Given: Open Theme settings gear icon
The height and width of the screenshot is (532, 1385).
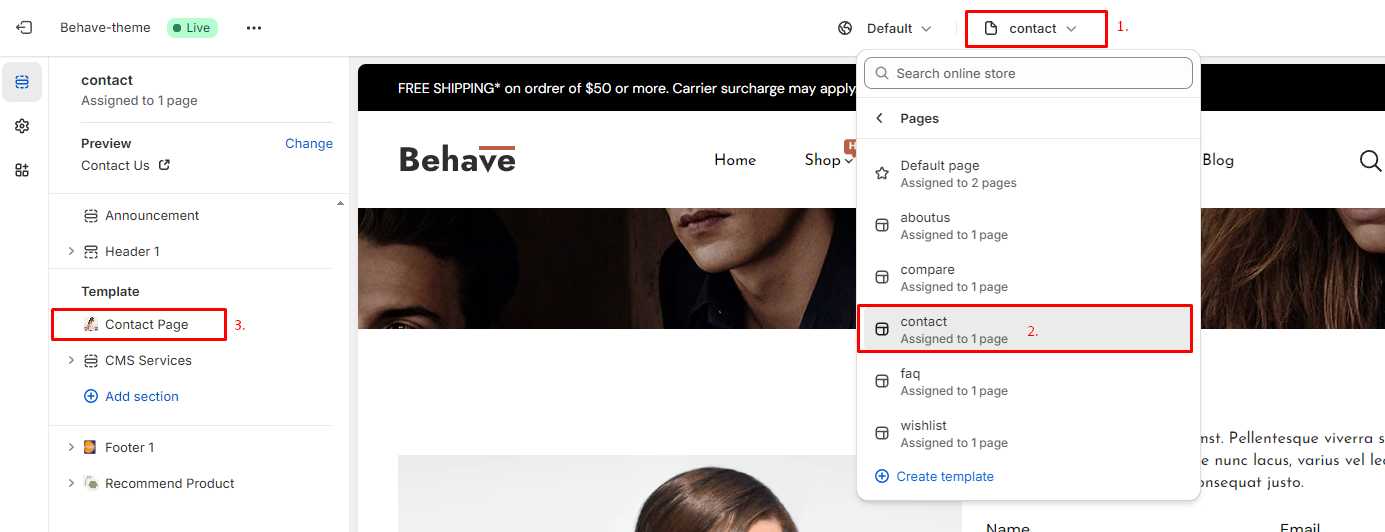Looking at the screenshot, I should point(22,126).
